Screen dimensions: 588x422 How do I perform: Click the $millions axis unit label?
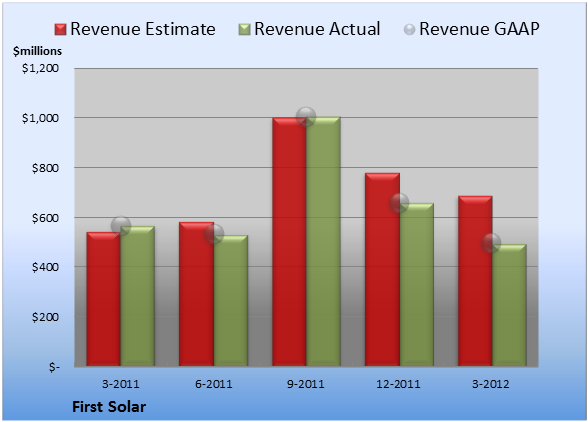[37, 51]
